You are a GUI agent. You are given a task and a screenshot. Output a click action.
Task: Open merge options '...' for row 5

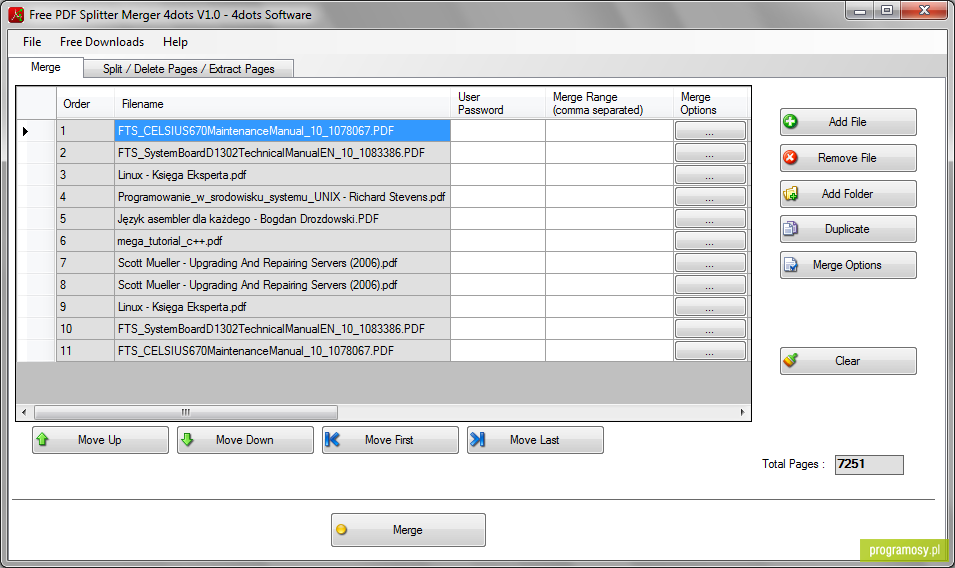[x=710, y=219]
